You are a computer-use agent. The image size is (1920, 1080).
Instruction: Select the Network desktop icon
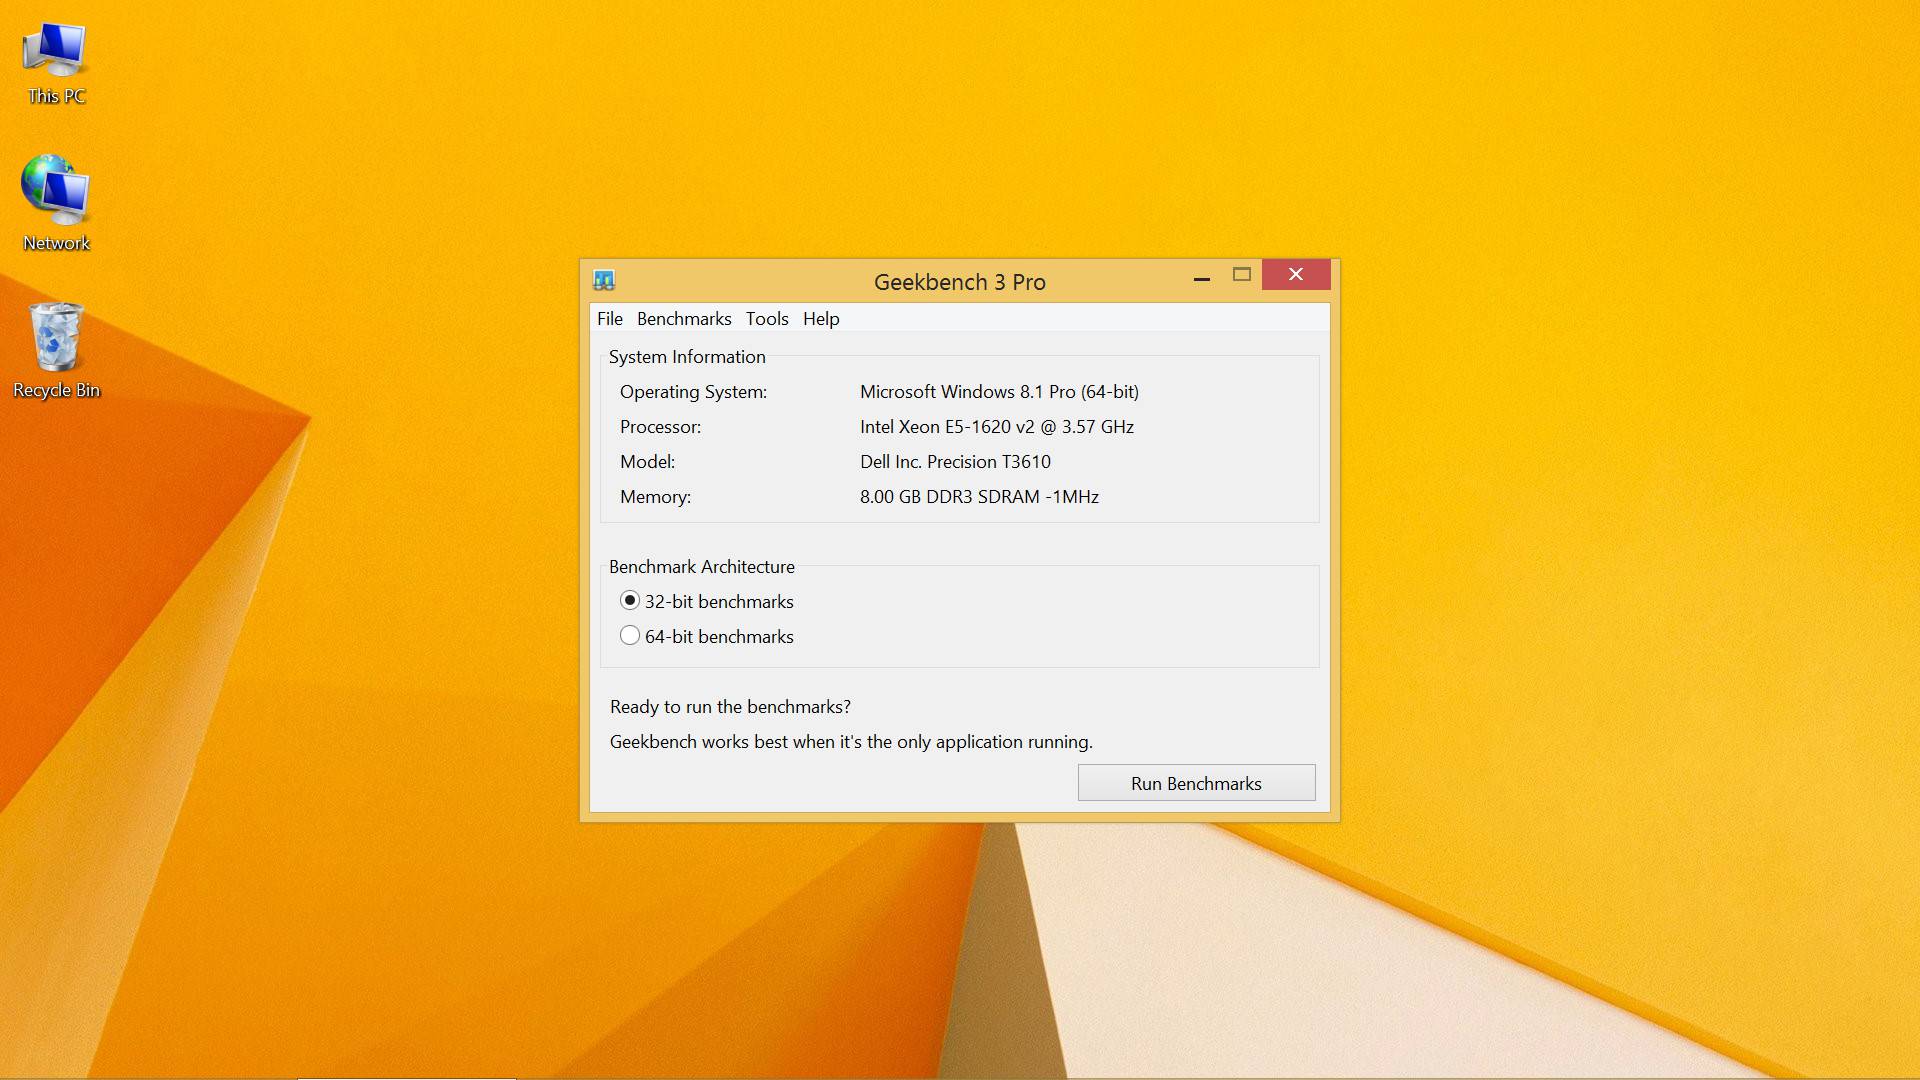coord(57,203)
